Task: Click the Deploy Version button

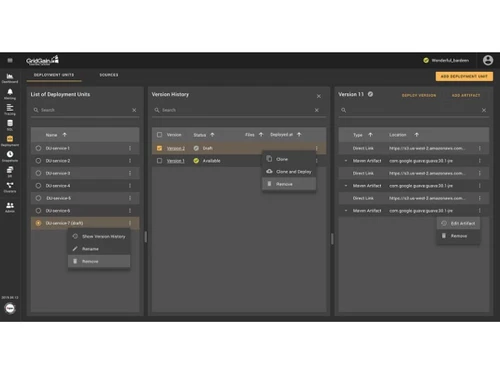Action: [419, 95]
